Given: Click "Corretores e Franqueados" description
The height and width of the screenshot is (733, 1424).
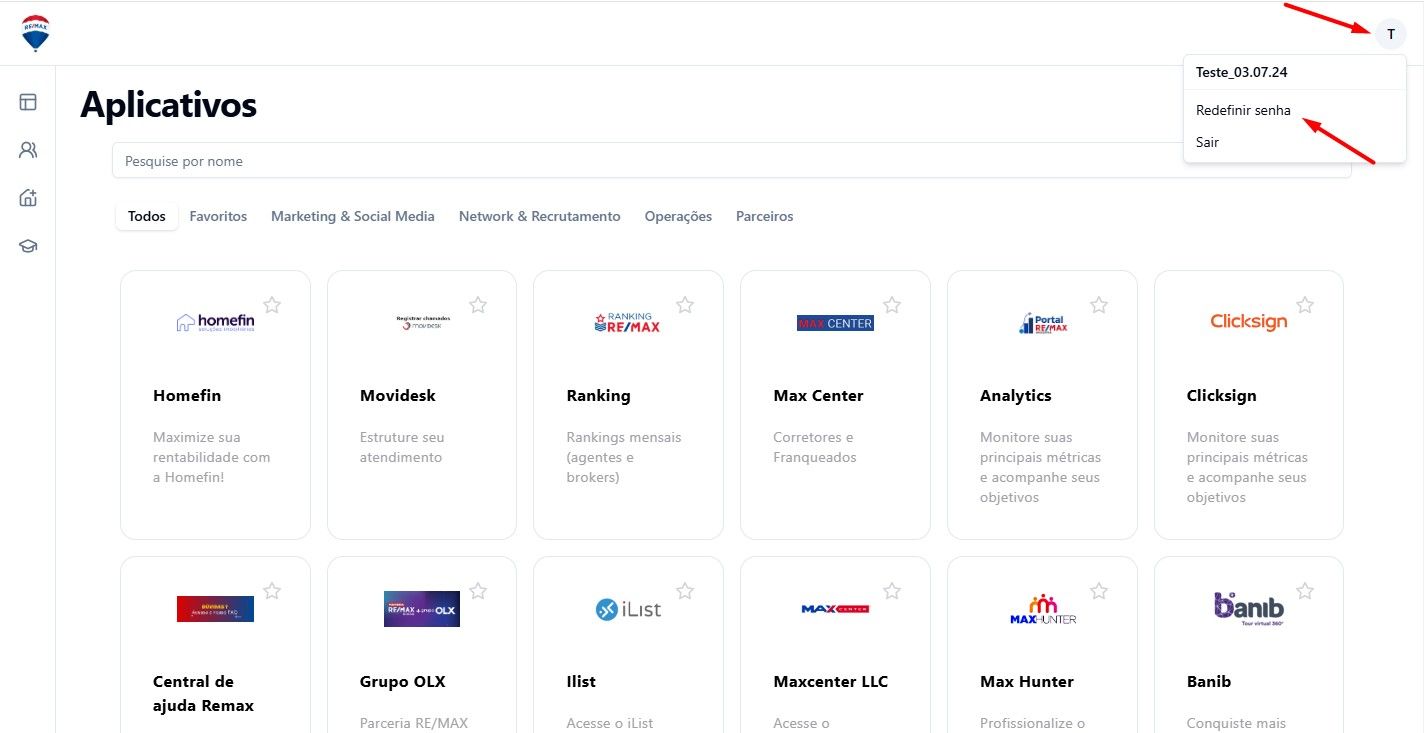Looking at the screenshot, I should pyautogui.click(x=815, y=447).
